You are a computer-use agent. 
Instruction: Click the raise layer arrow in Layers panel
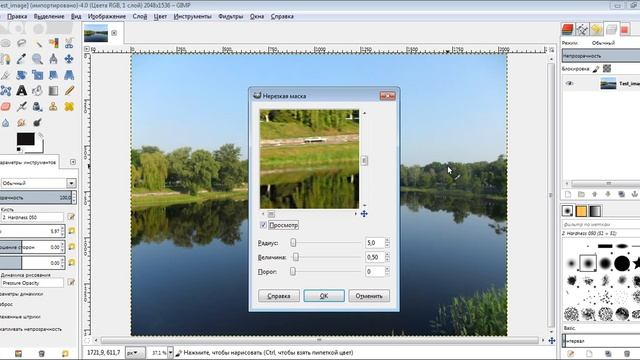click(x=595, y=194)
